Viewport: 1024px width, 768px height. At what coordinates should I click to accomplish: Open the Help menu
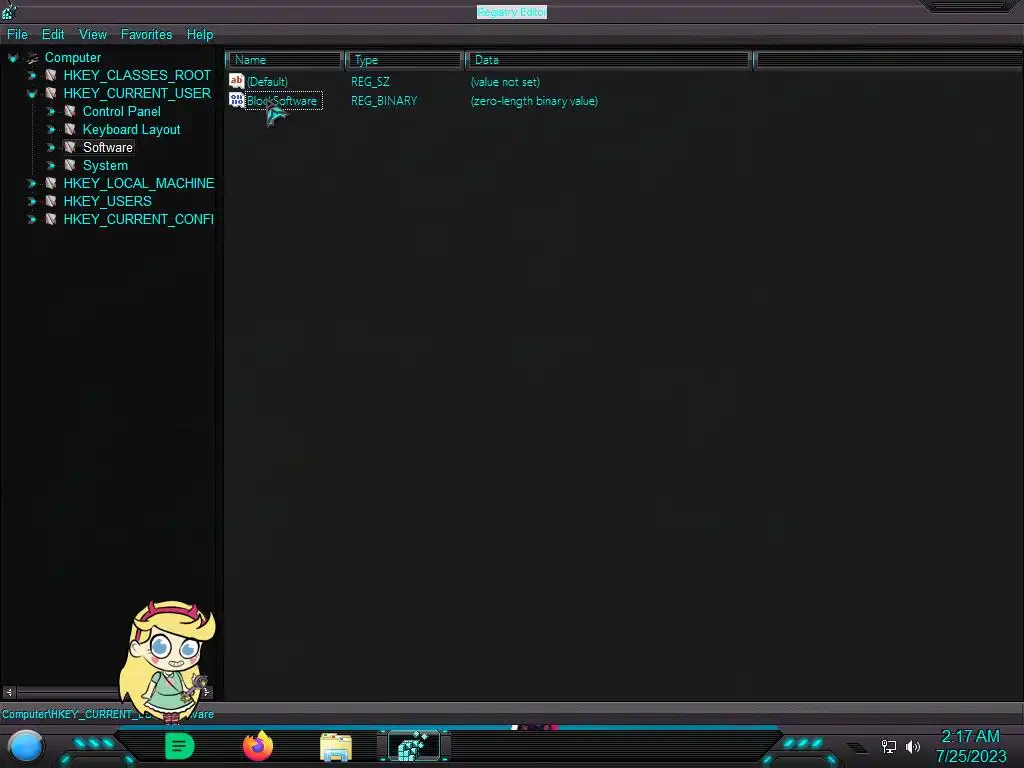coord(200,35)
